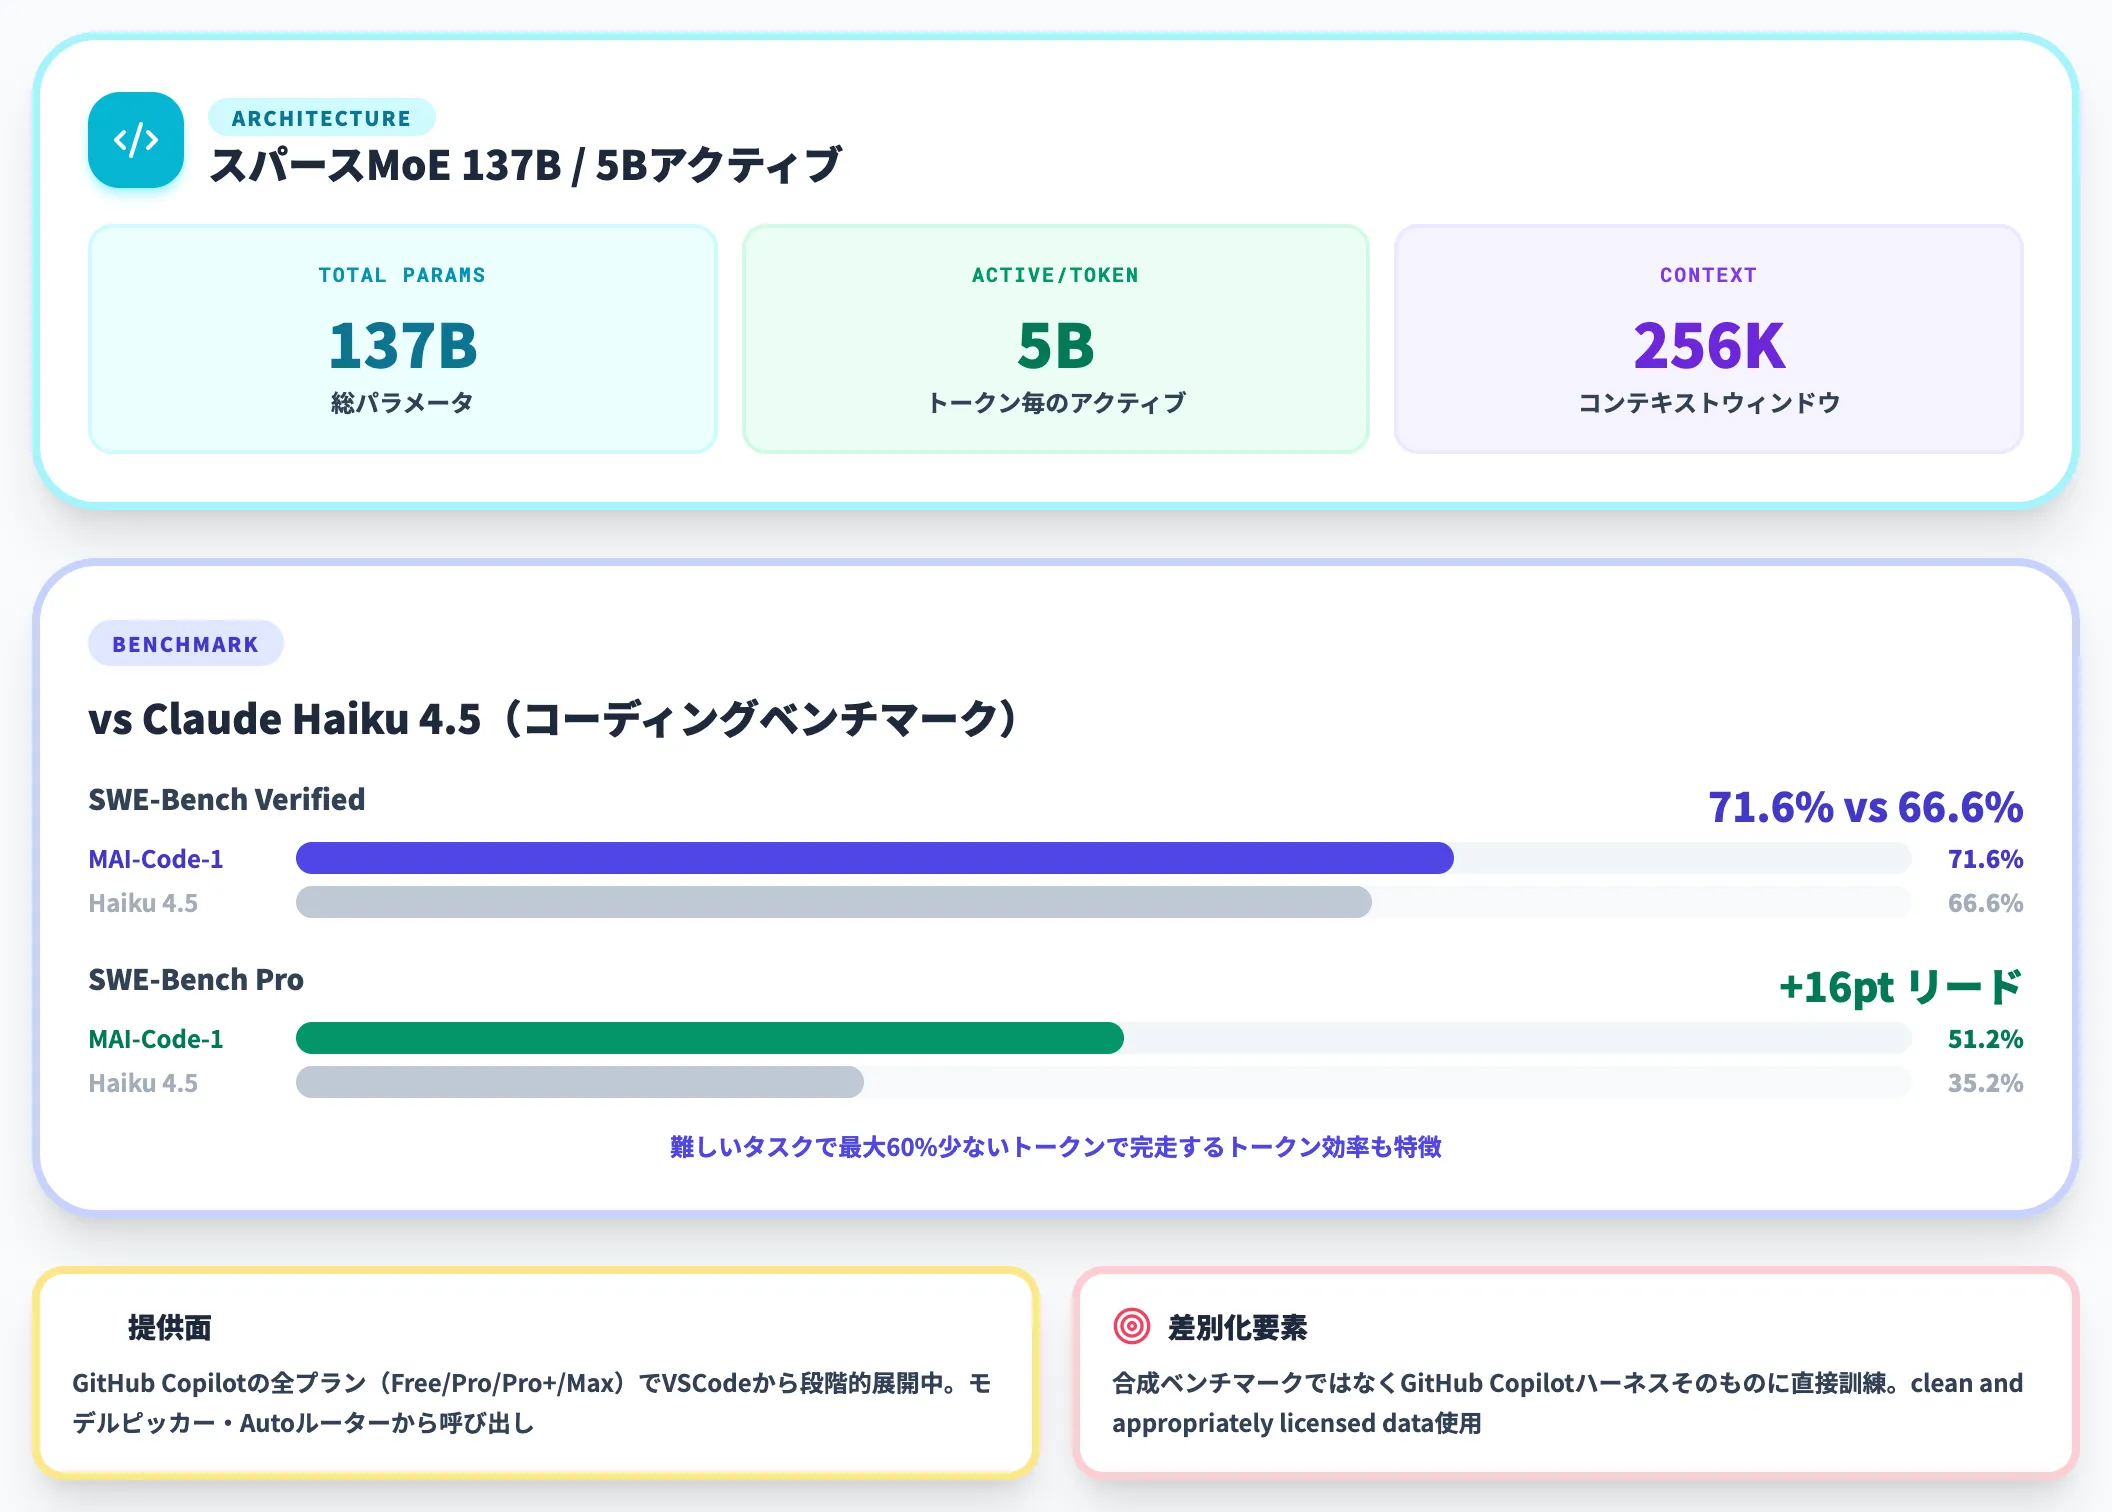Click the SWE-Bench Pro label
Viewport: 2112px width, 1512px height.
point(196,979)
